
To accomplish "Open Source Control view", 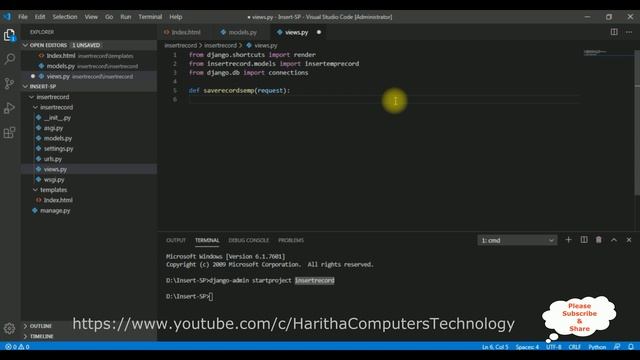I will click(x=9, y=83).
